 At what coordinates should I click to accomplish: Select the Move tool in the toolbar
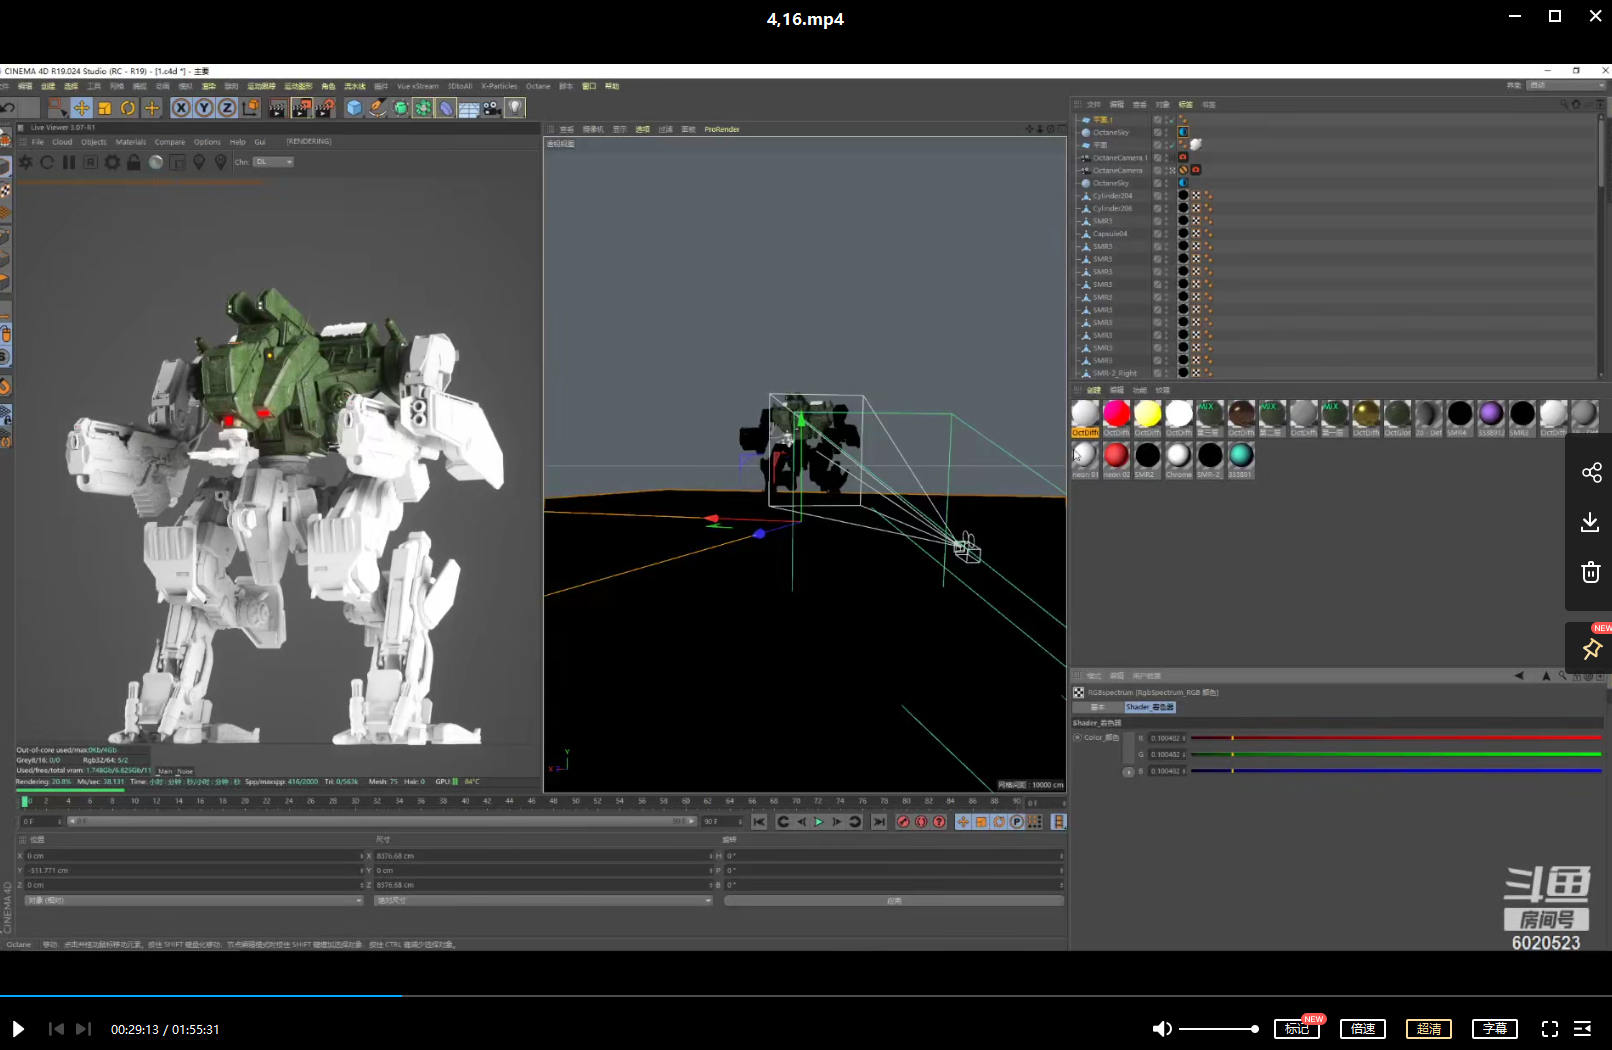81,108
